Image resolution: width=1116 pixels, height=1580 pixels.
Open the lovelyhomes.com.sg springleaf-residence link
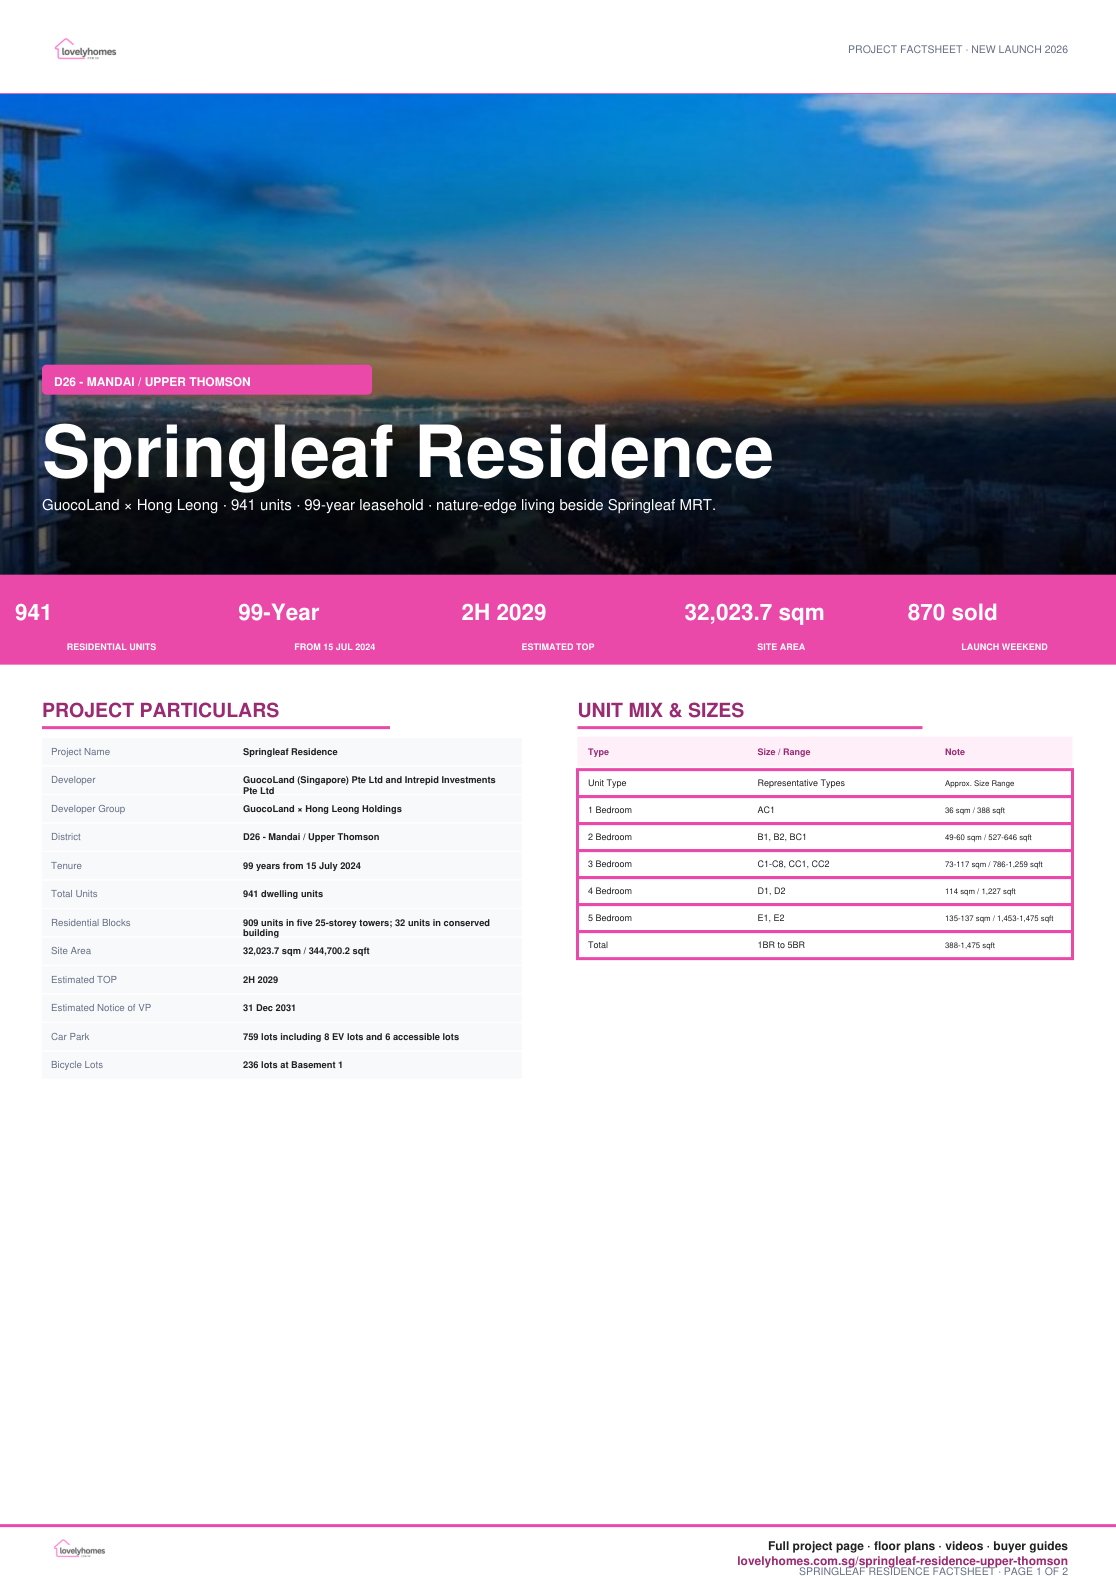902,1561
